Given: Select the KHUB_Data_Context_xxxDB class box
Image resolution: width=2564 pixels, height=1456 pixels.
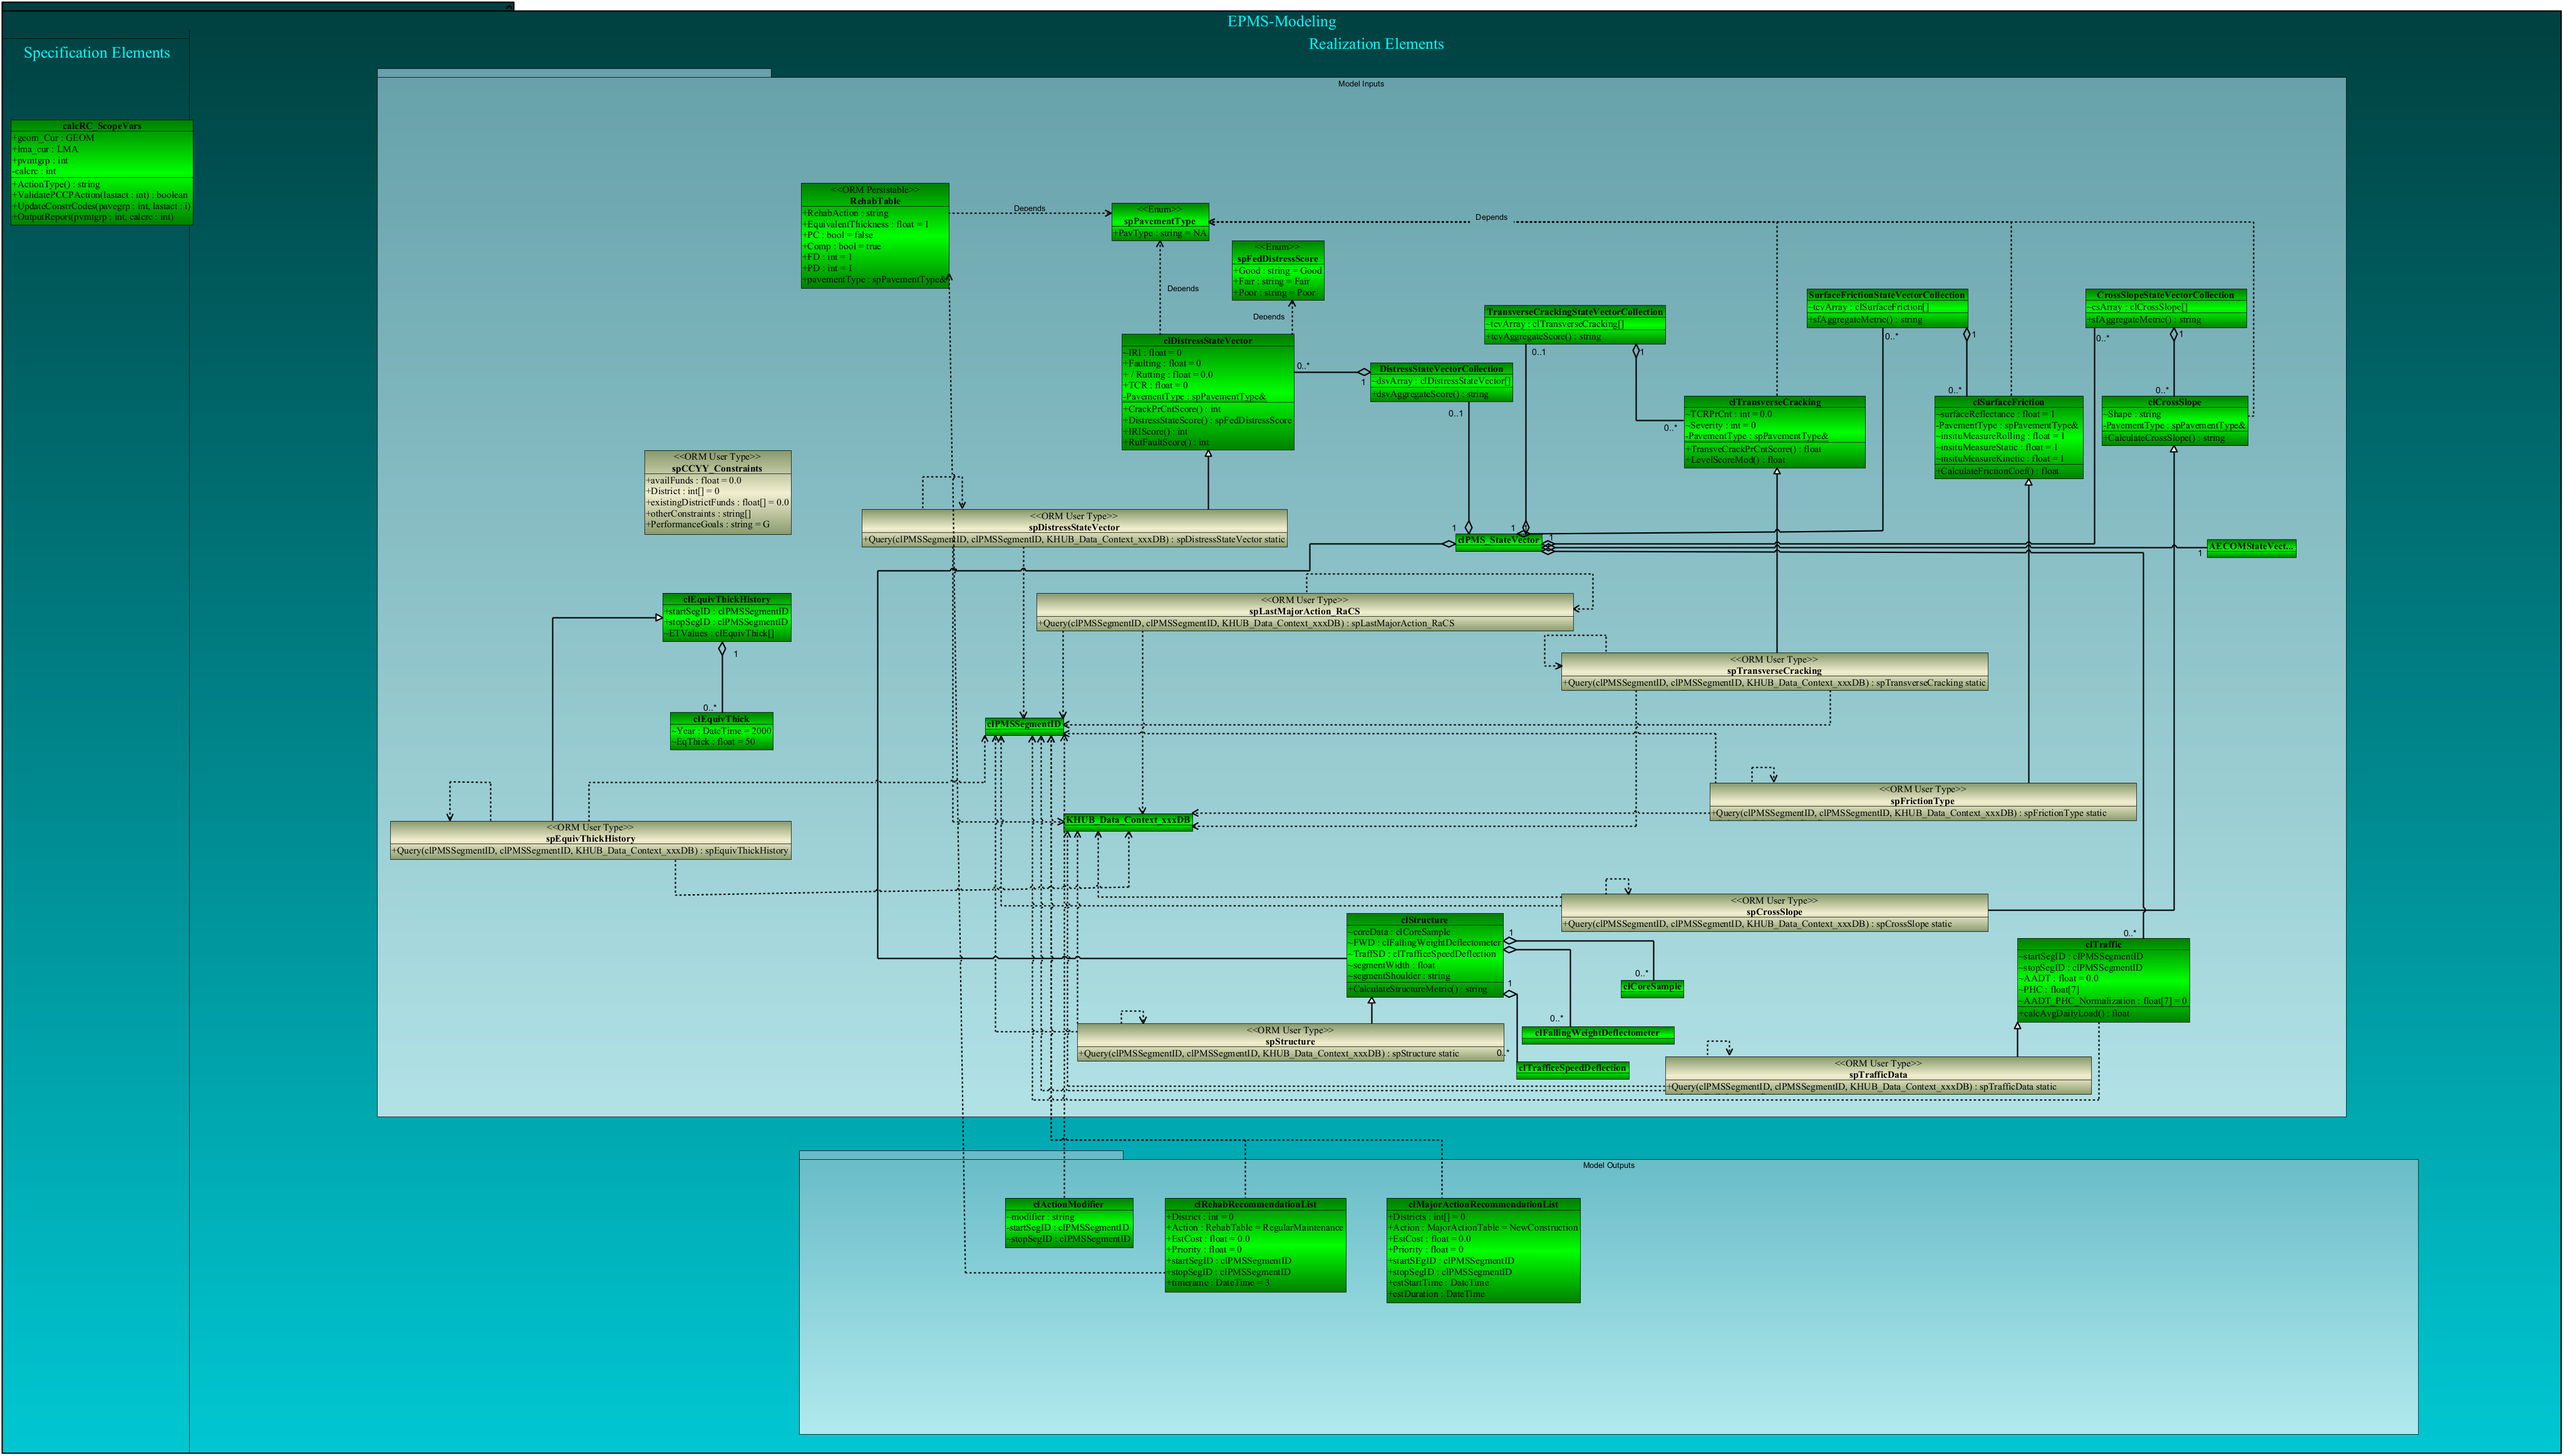Looking at the screenshot, I should point(1128,821).
